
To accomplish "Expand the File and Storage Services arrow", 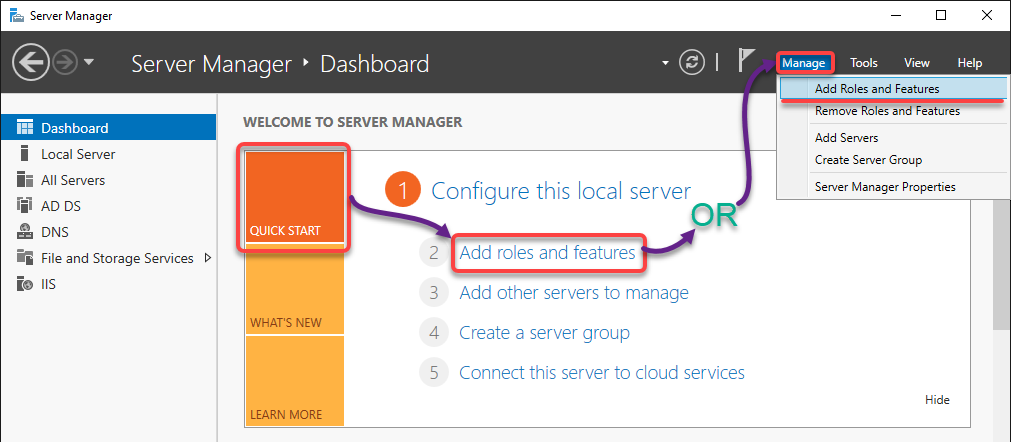I will tap(208, 258).
